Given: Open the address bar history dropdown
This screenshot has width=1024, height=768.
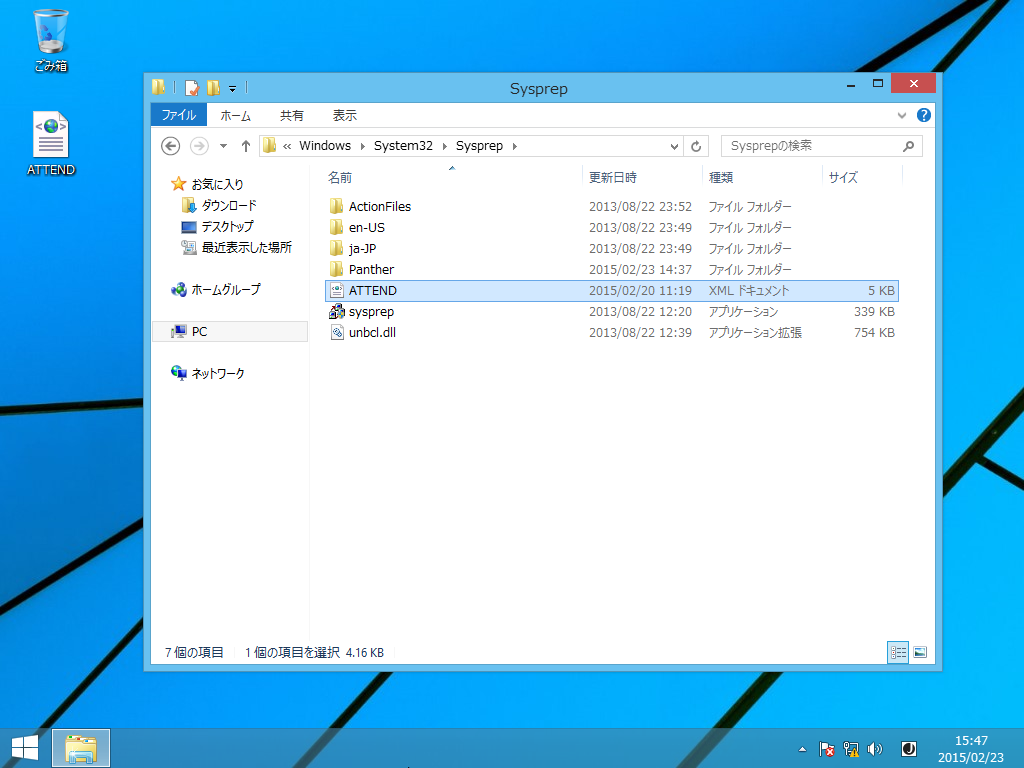Looking at the screenshot, I should click(675, 146).
